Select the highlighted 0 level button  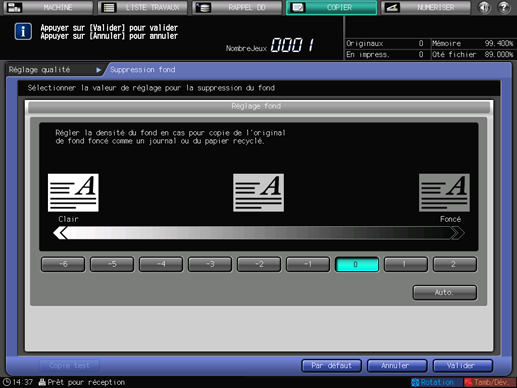point(357,264)
